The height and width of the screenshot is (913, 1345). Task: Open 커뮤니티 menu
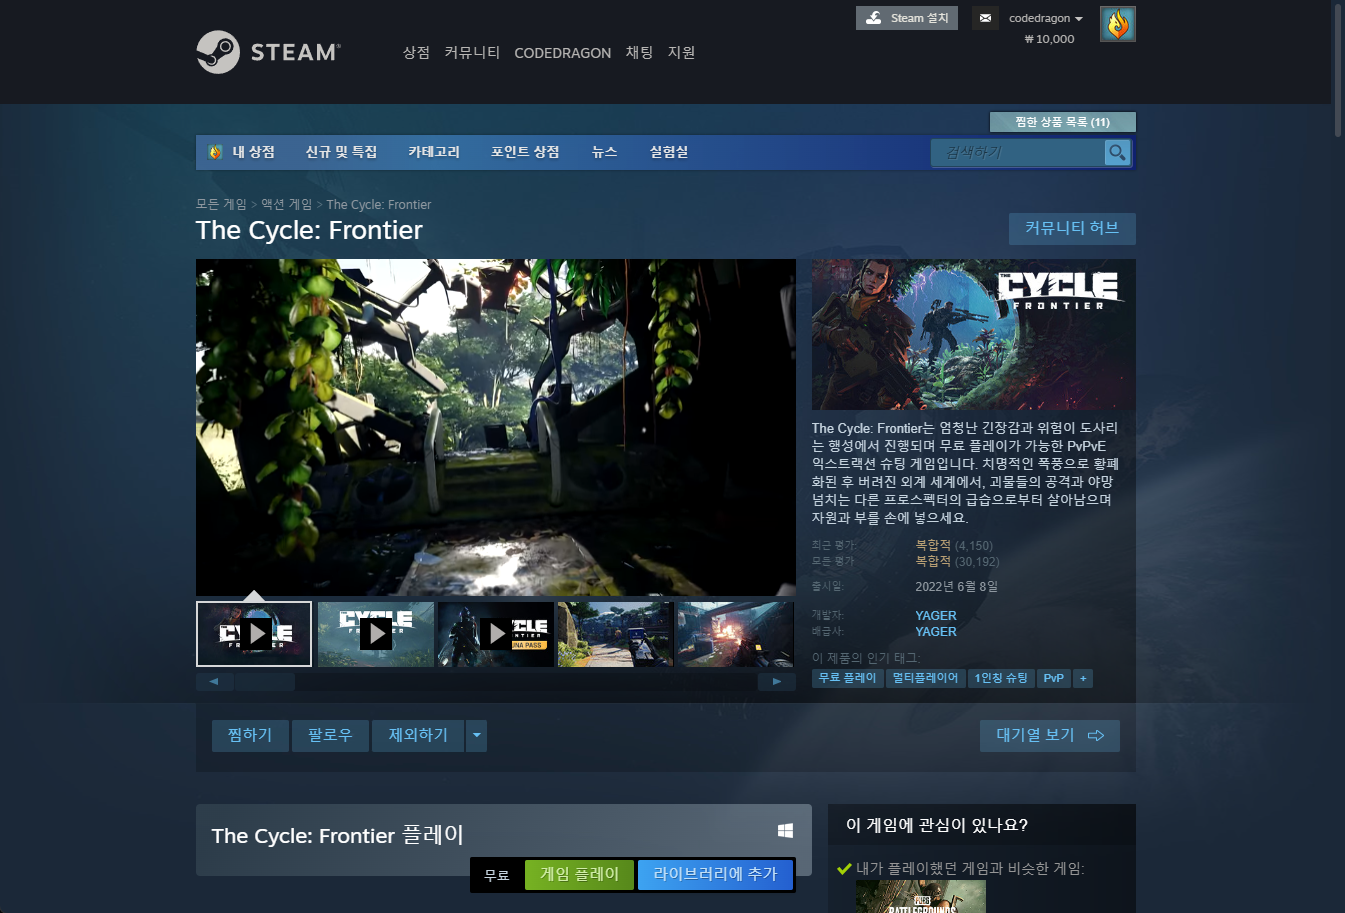pyautogui.click(x=472, y=52)
